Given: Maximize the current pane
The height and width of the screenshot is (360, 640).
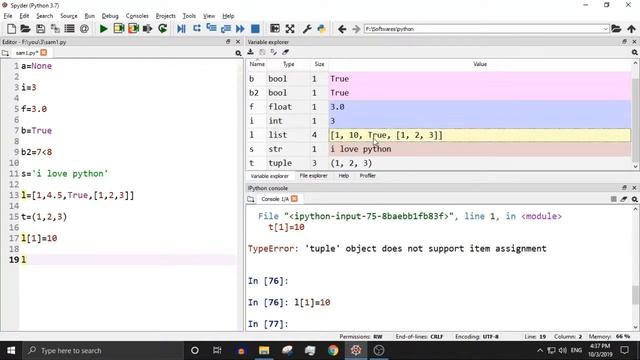Looking at the screenshot, I should pos(275,29).
